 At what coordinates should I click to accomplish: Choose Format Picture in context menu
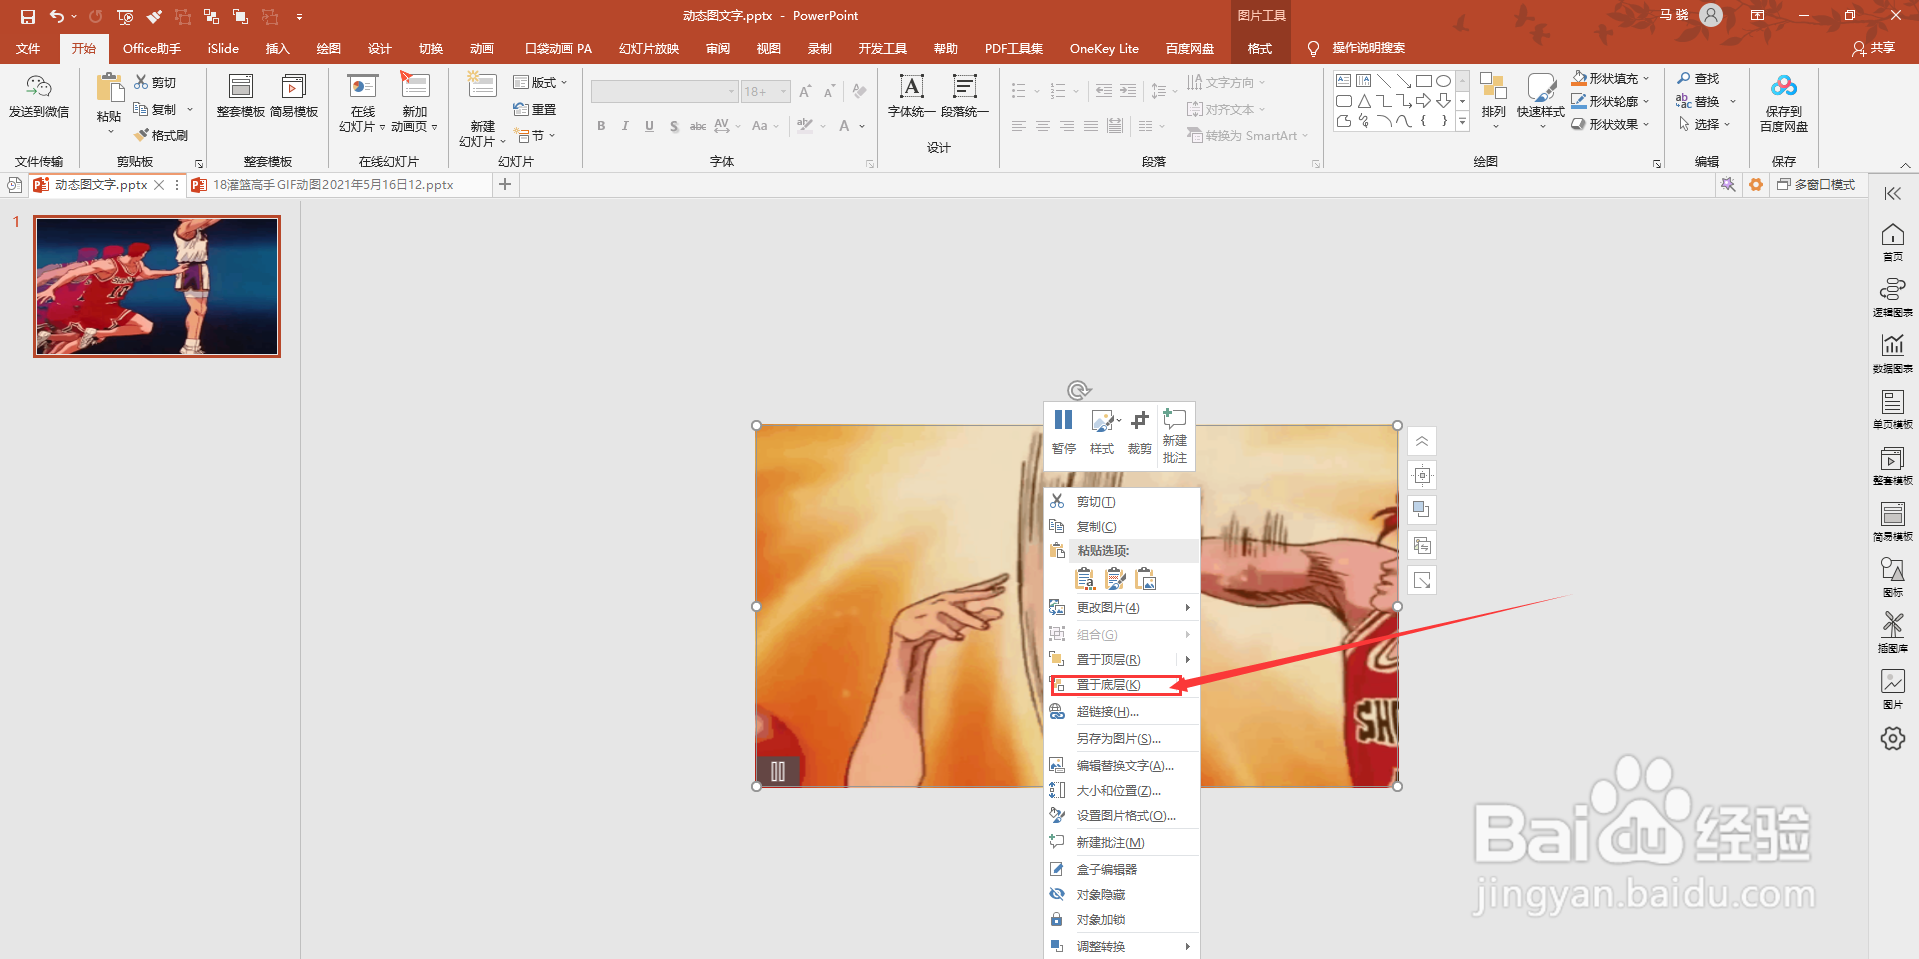point(1121,816)
